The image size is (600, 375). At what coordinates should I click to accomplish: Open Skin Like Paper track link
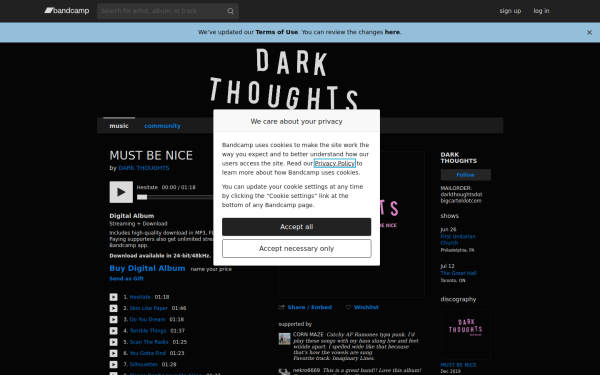[x=148, y=308]
